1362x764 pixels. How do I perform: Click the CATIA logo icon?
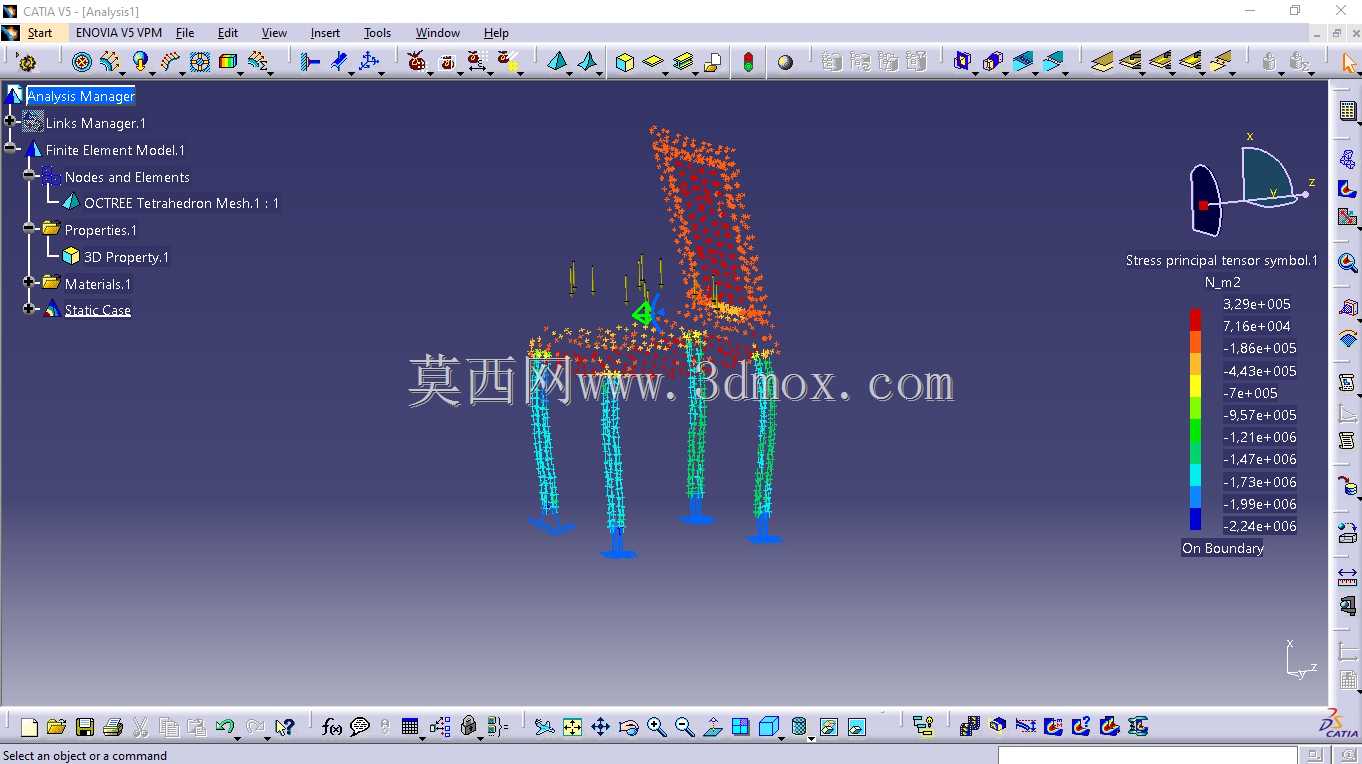1337,724
